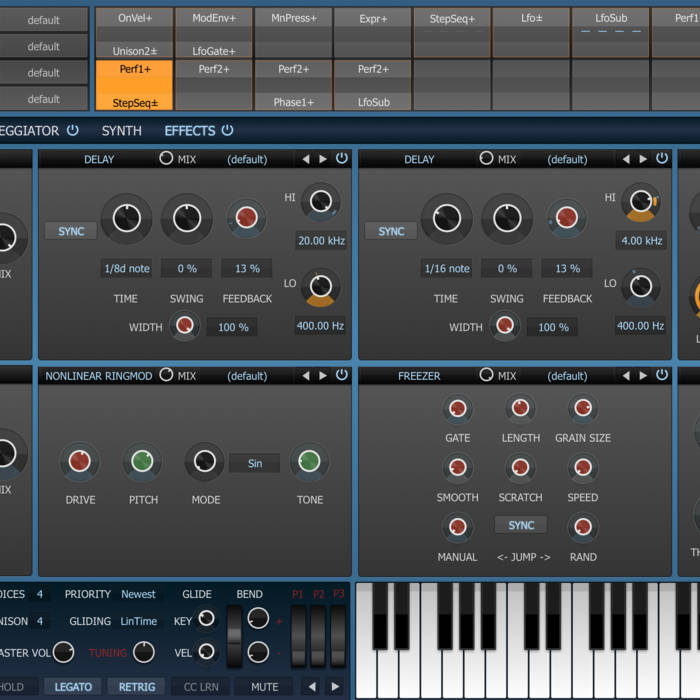Load previous preset in Freezer panel

tap(626, 376)
